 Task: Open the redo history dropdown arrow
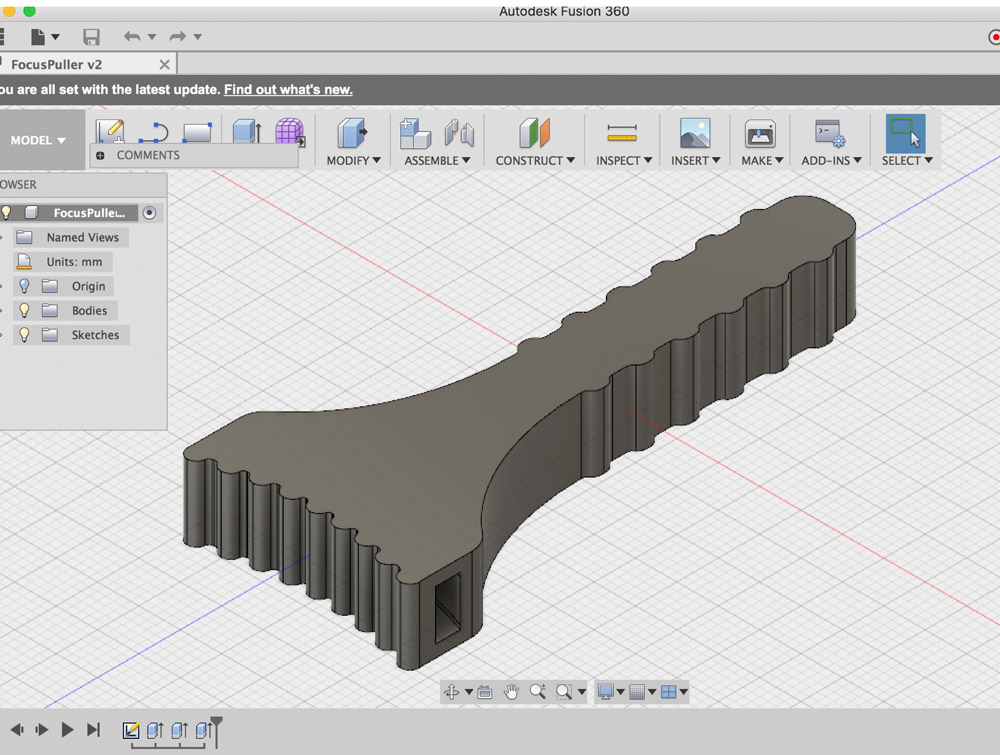point(198,37)
